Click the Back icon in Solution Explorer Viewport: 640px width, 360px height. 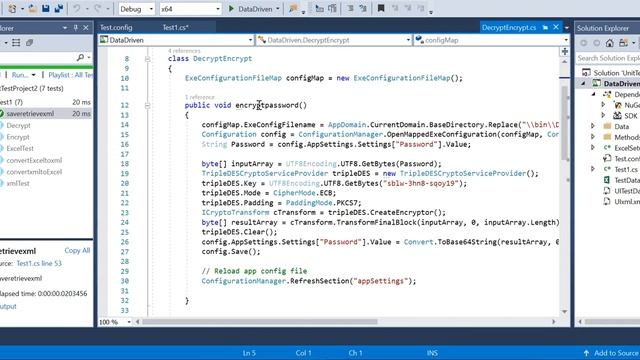[x=584, y=43]
